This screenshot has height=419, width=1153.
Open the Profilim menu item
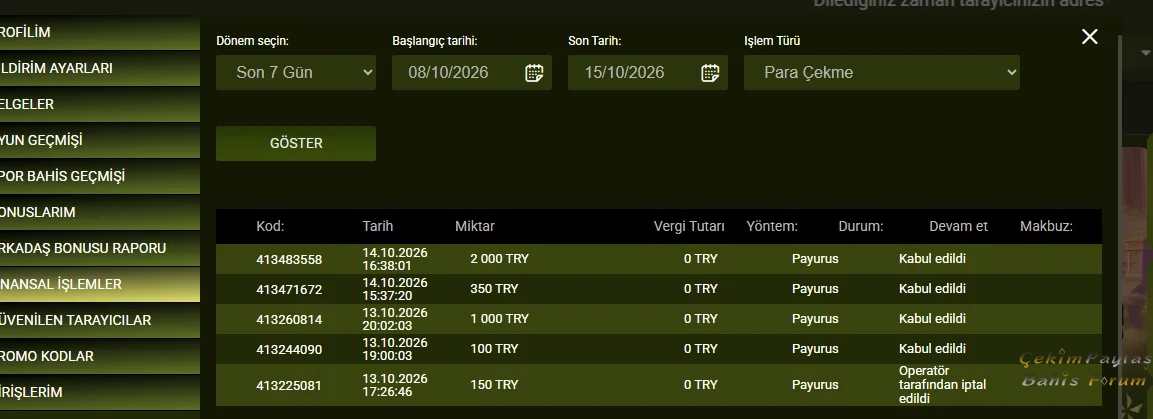[x=99, y=32]
